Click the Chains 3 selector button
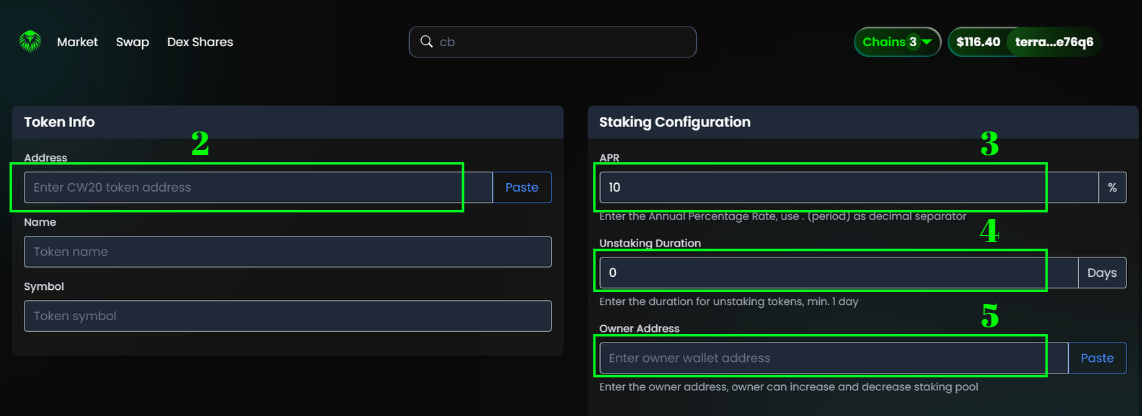 pyautogui.click(x=897, y=42)
